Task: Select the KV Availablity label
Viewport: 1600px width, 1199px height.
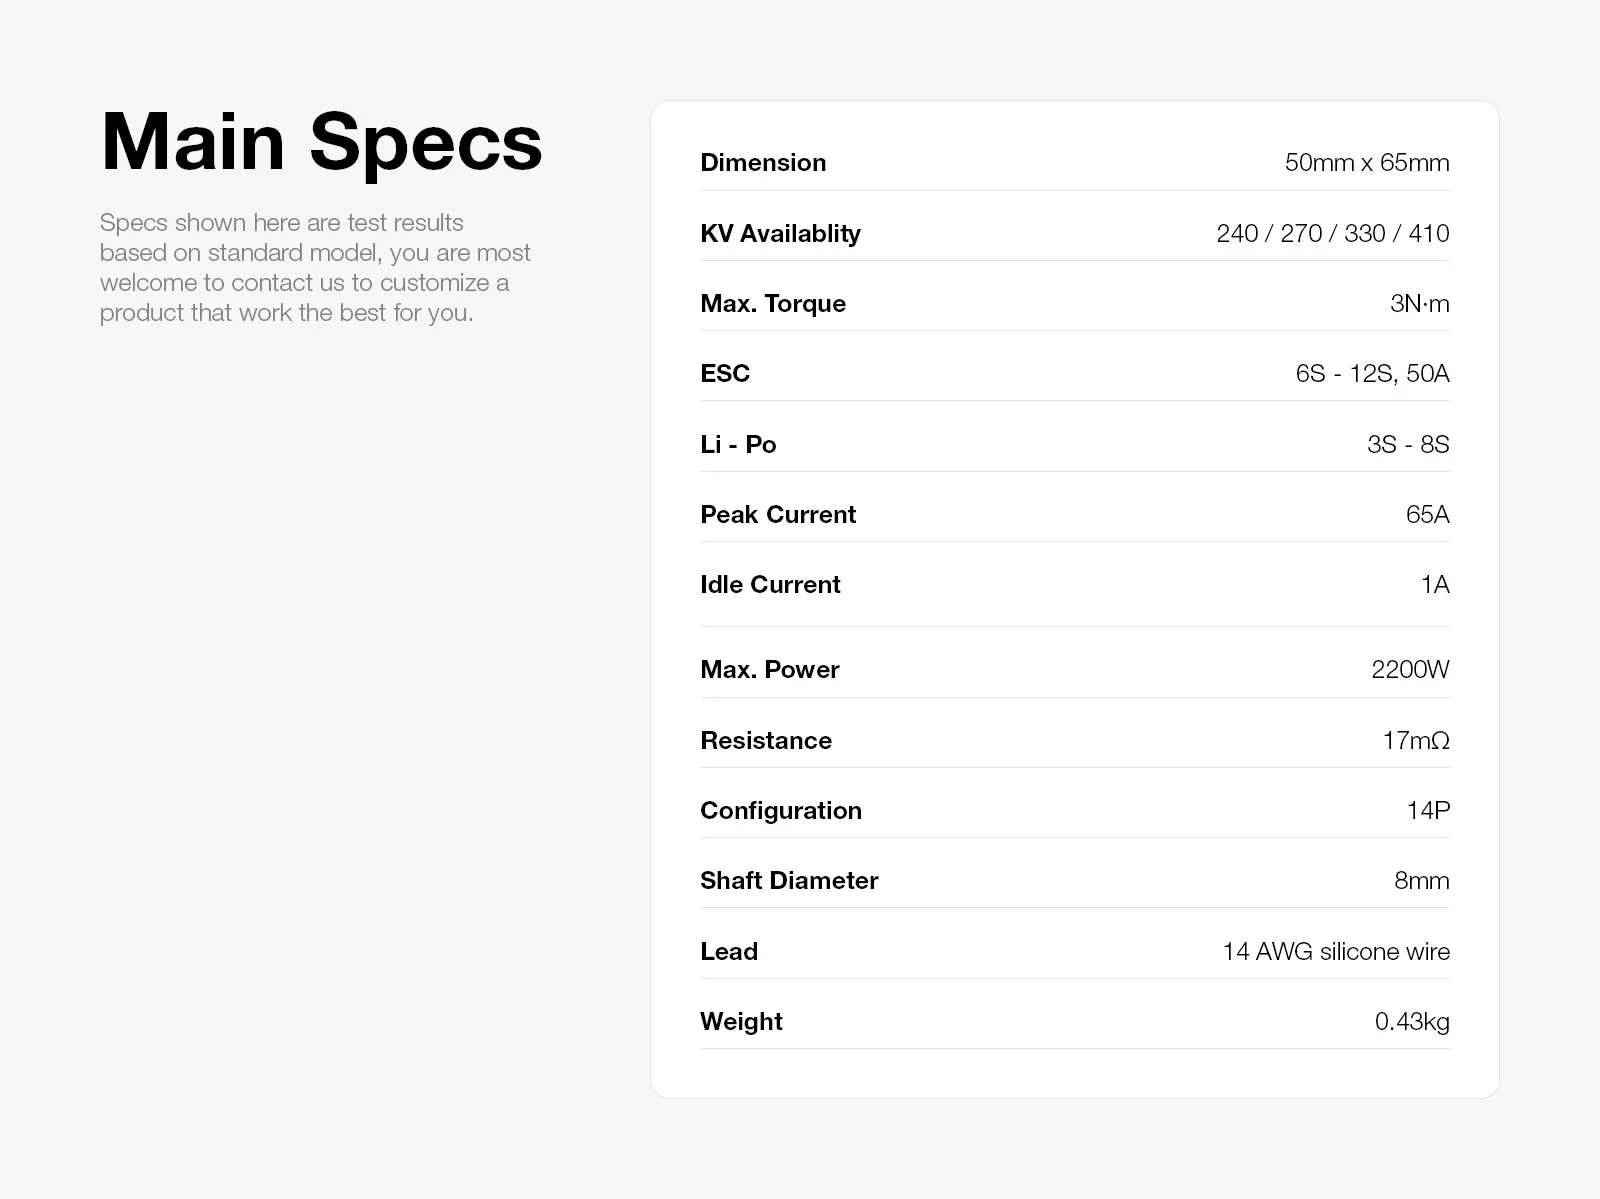Action: (x=780, y=233)
